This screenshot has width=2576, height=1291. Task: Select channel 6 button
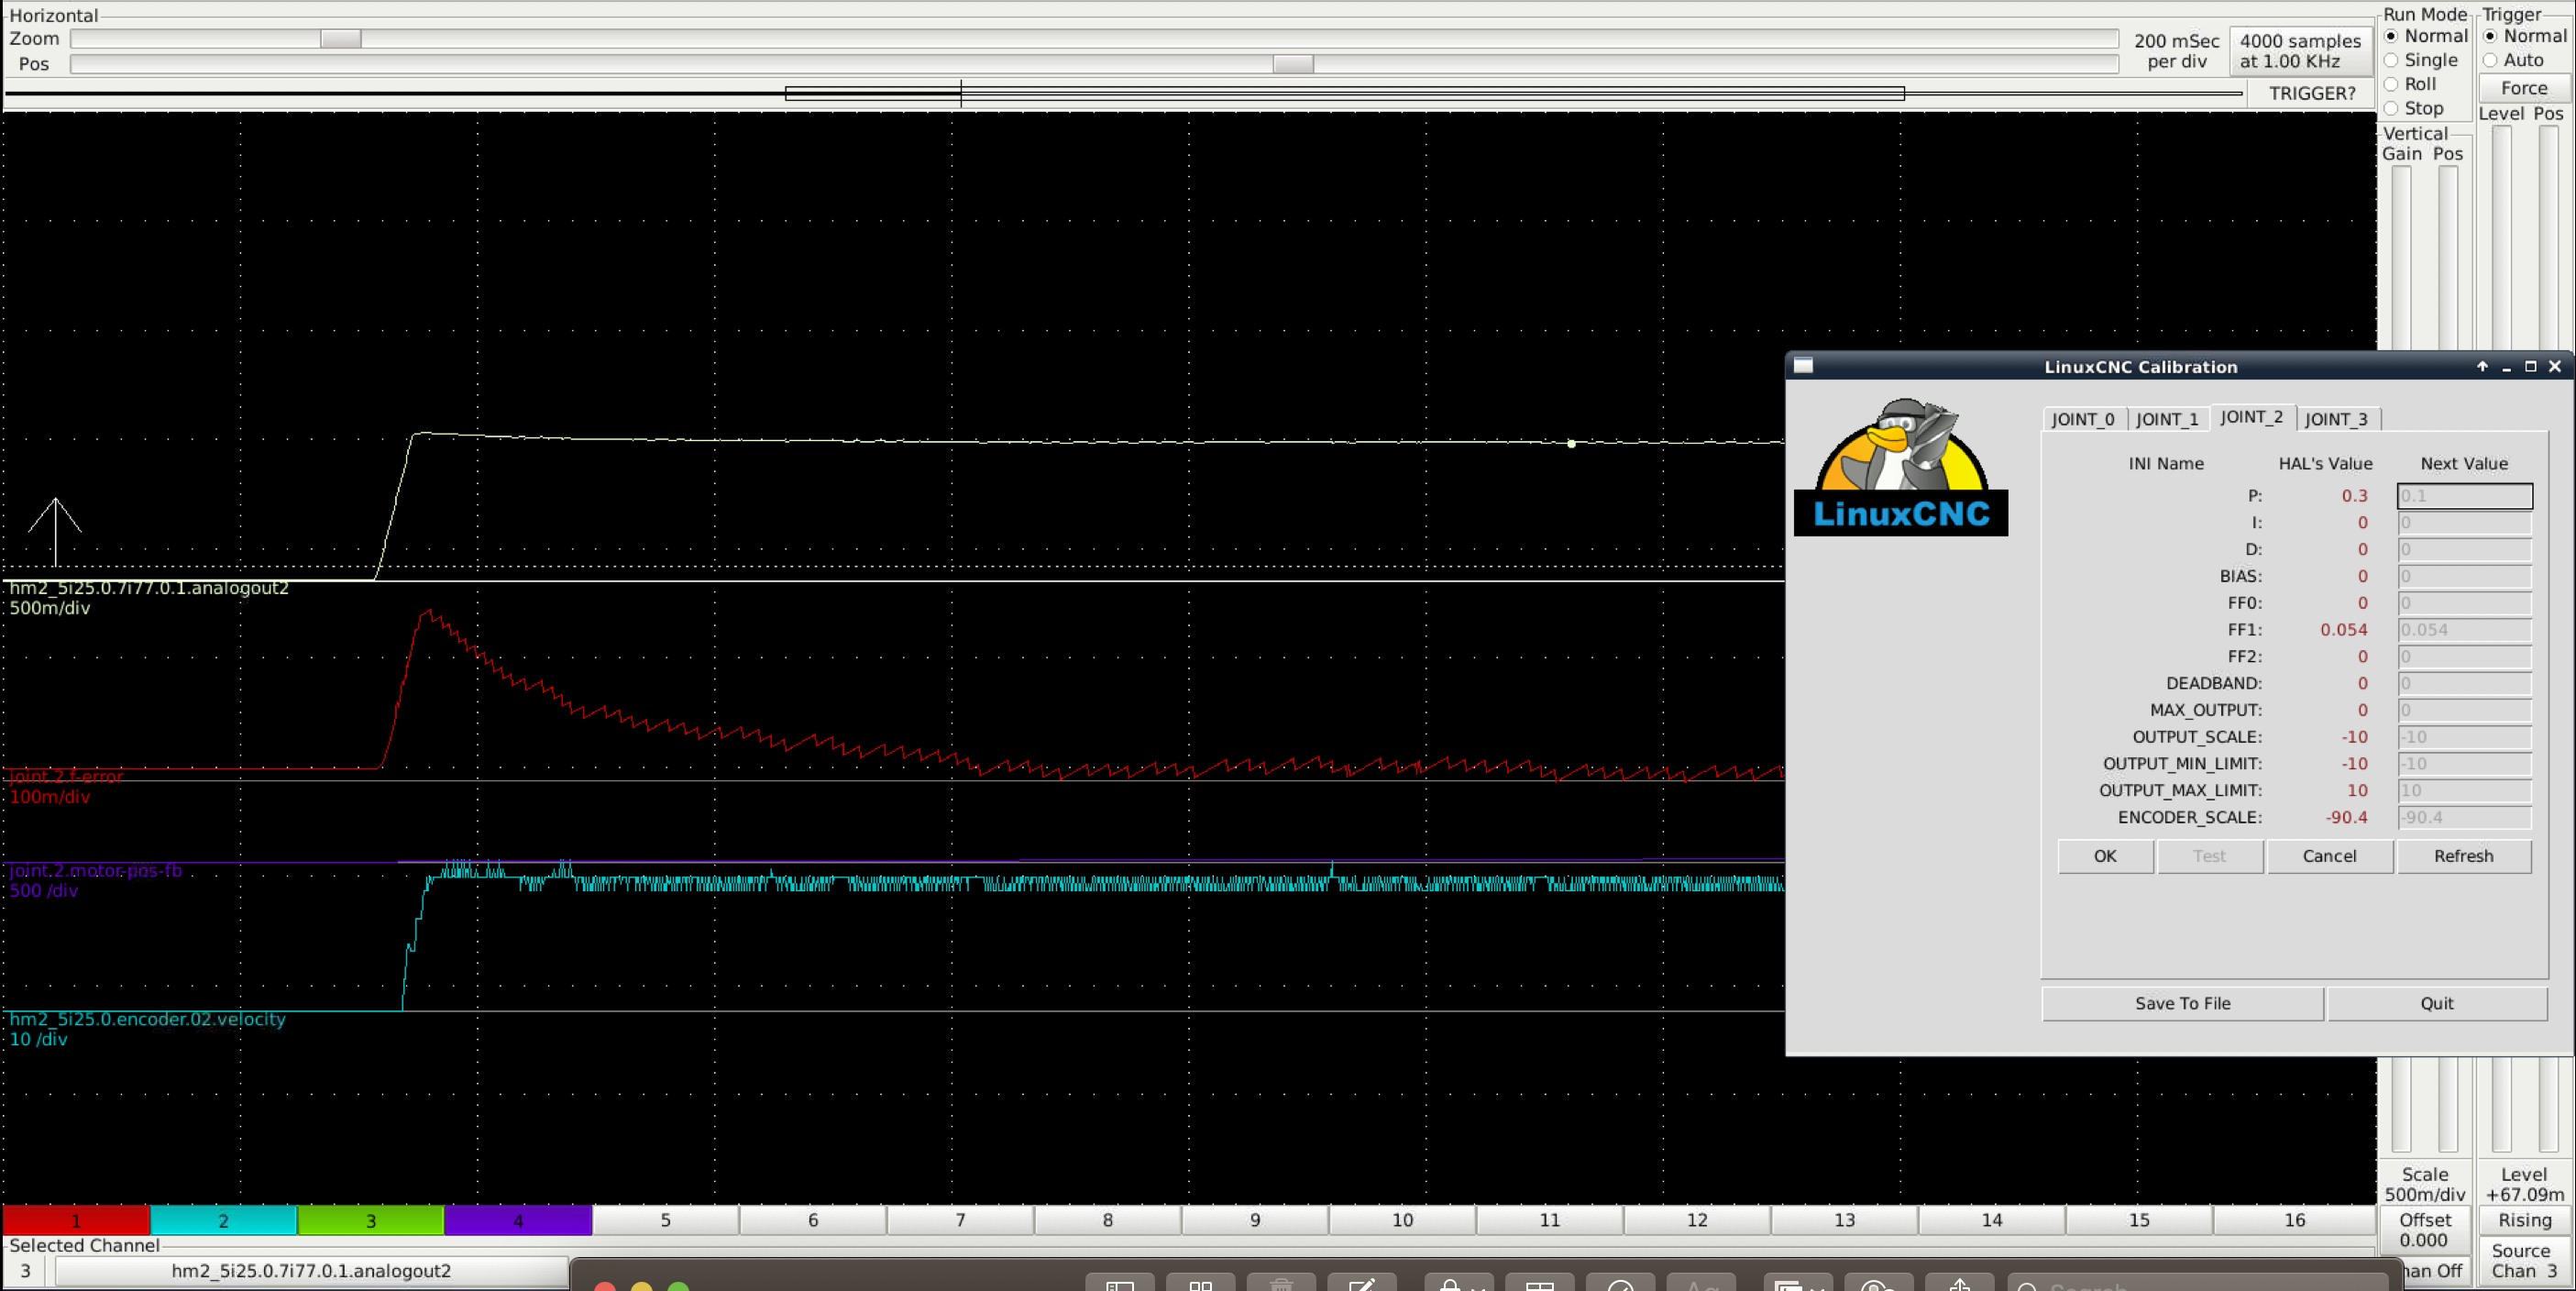(813, 1220)
